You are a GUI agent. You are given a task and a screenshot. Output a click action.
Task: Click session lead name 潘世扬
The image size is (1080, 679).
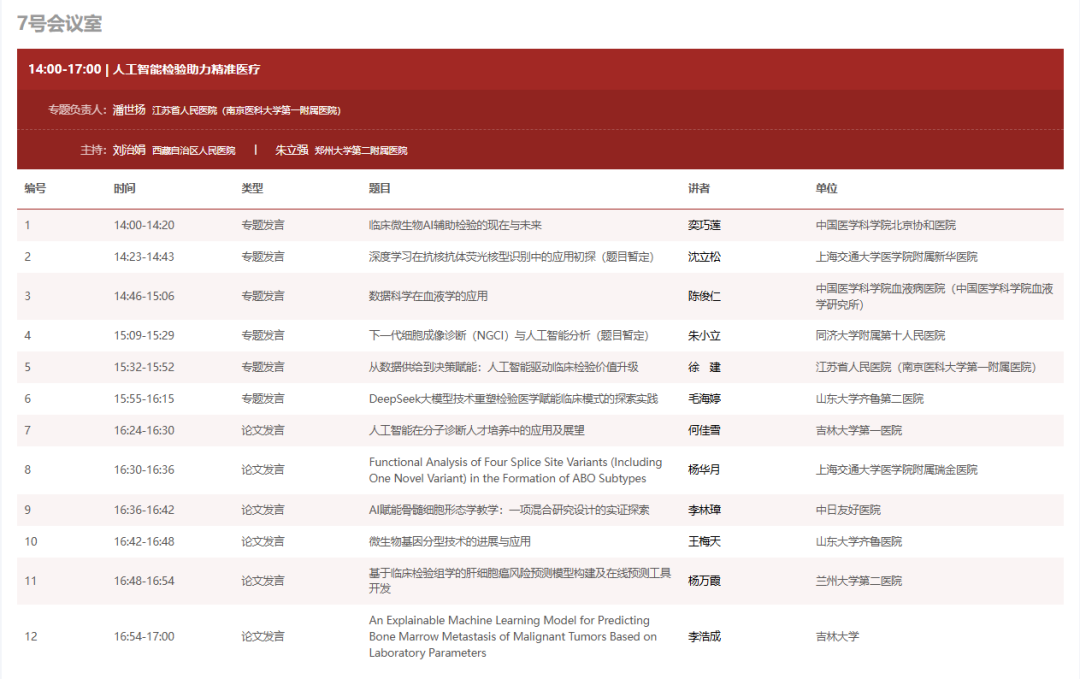coord(129,110)
